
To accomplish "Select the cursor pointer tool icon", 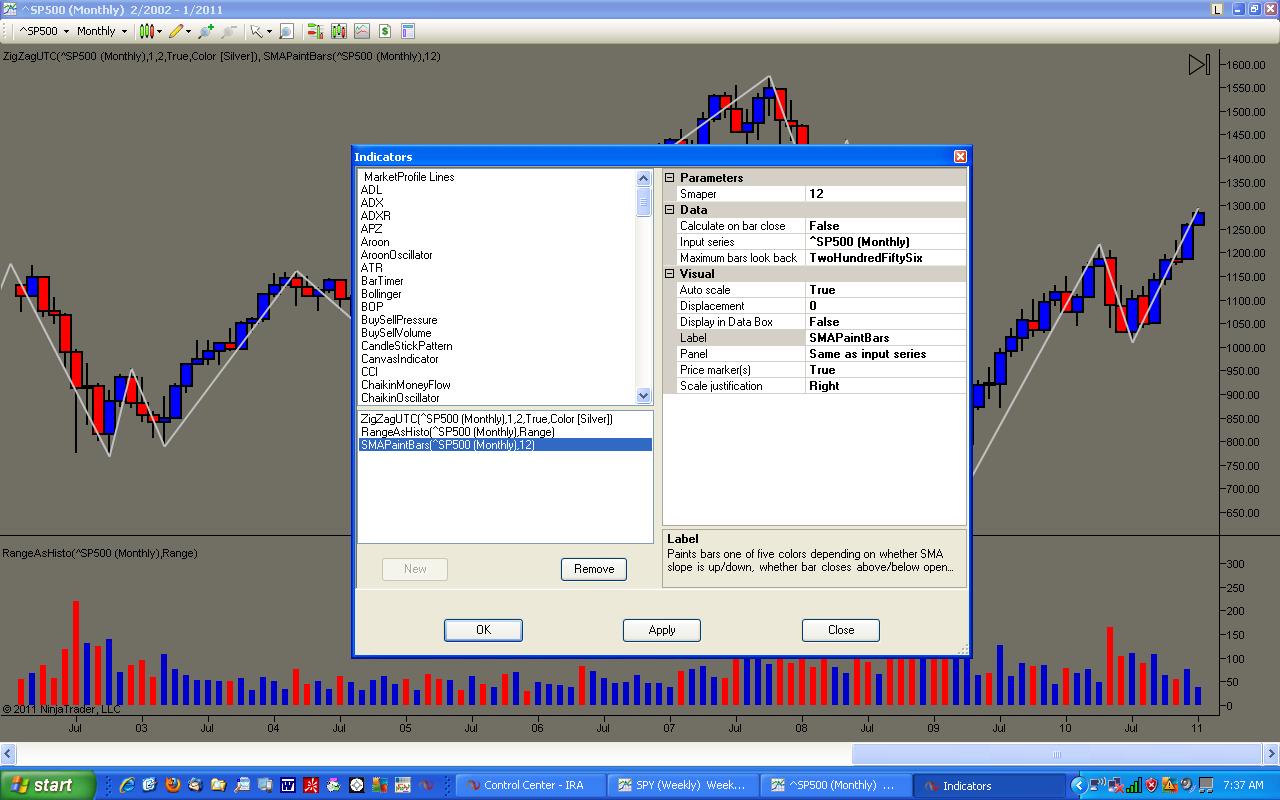I will point(256,31).
